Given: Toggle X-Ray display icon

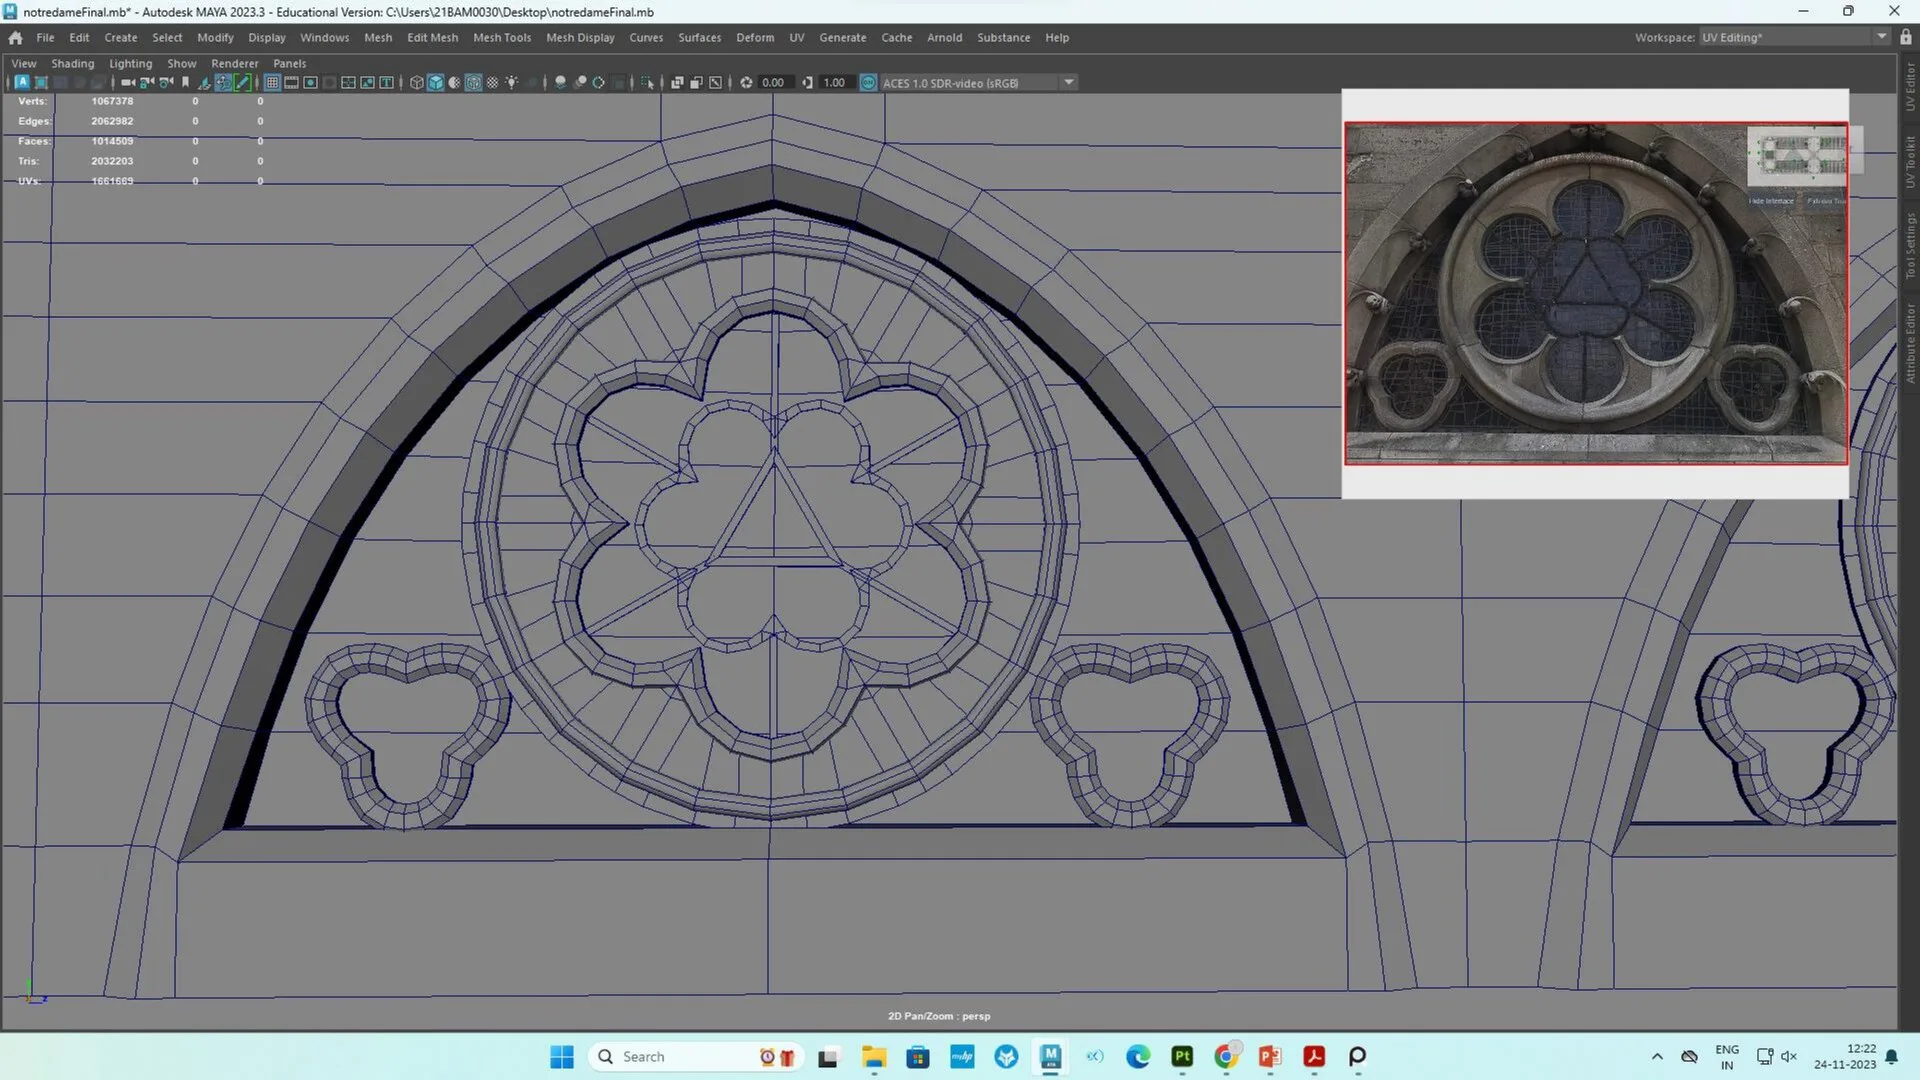Looking at the screenshot, I should pos(560,82).
